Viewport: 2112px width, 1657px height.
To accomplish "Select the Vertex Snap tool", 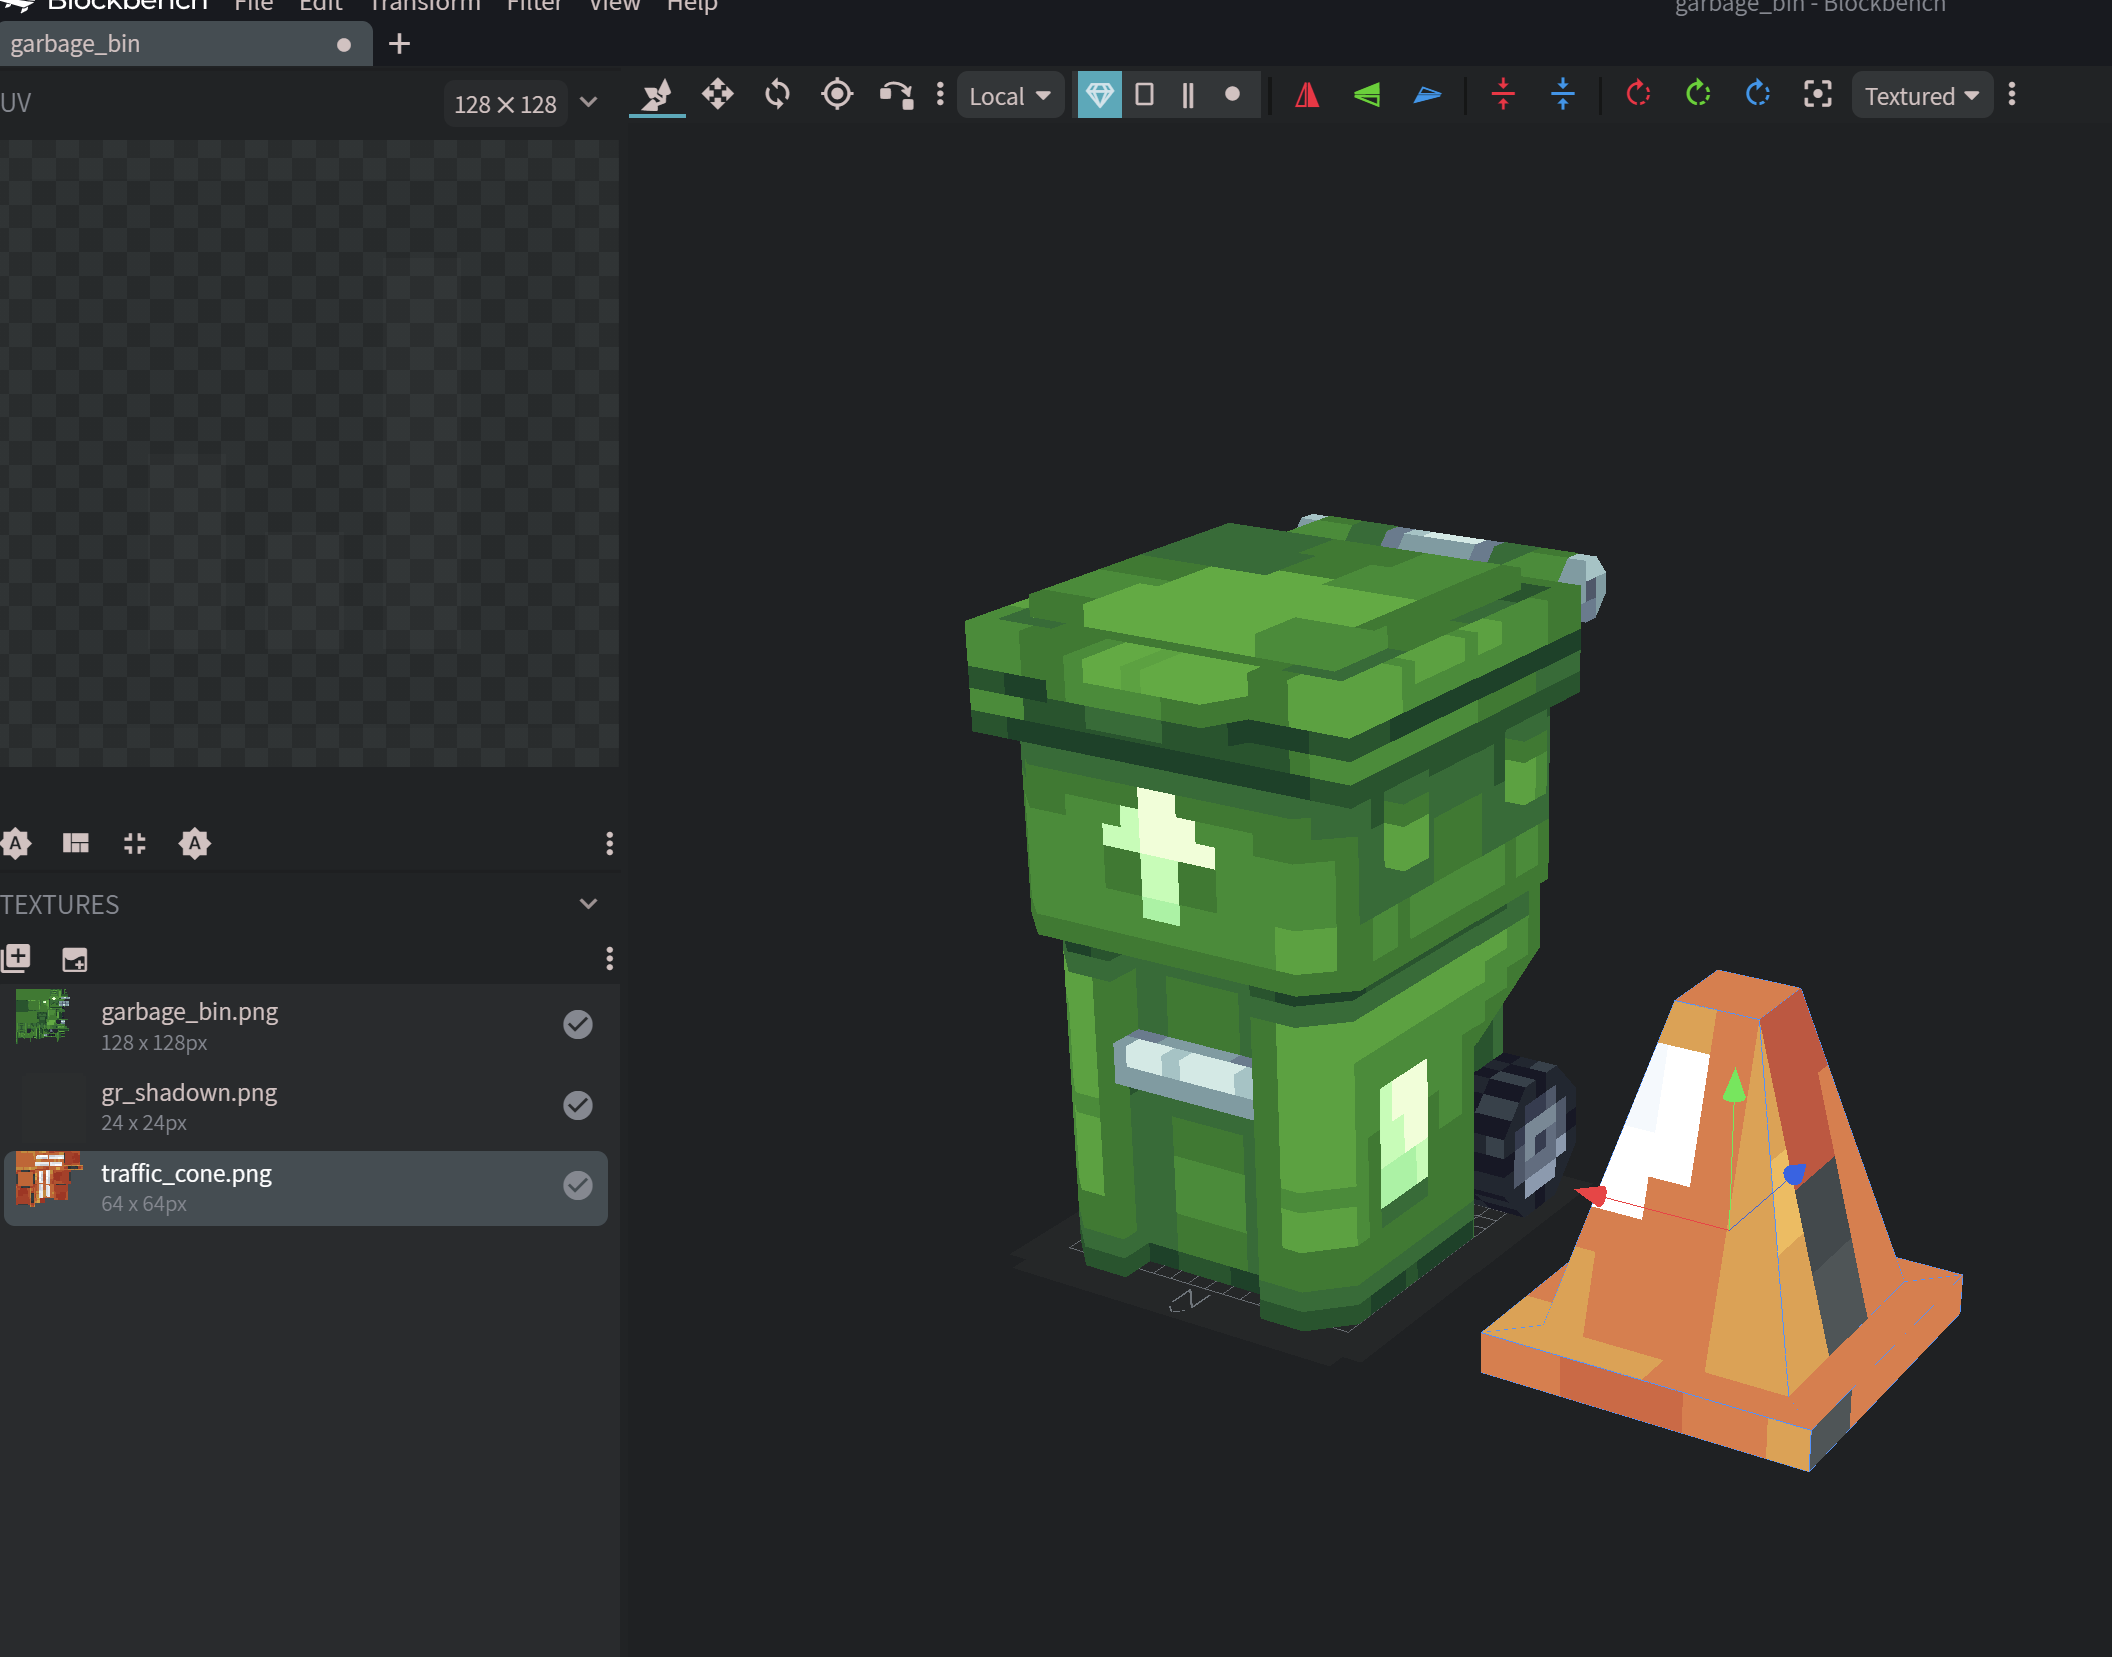I will (x=897, y=95).
